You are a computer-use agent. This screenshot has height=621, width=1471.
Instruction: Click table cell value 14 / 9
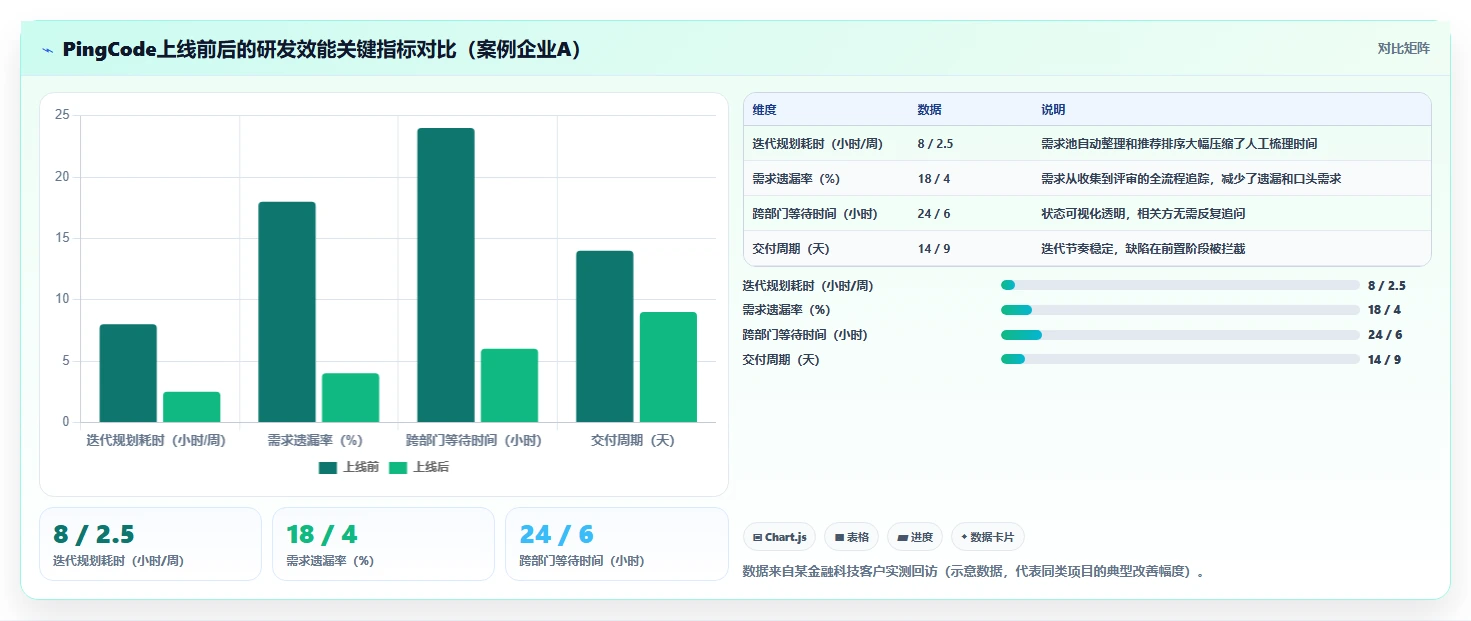(x=934, y=249)
